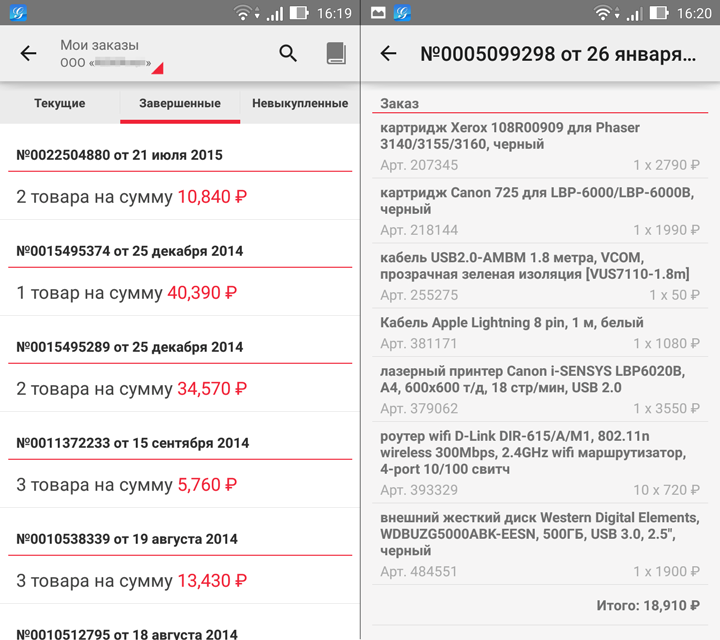Tap the app notification icon on left status bar
This screenshot has width=720, height=640.
(18, 12)
